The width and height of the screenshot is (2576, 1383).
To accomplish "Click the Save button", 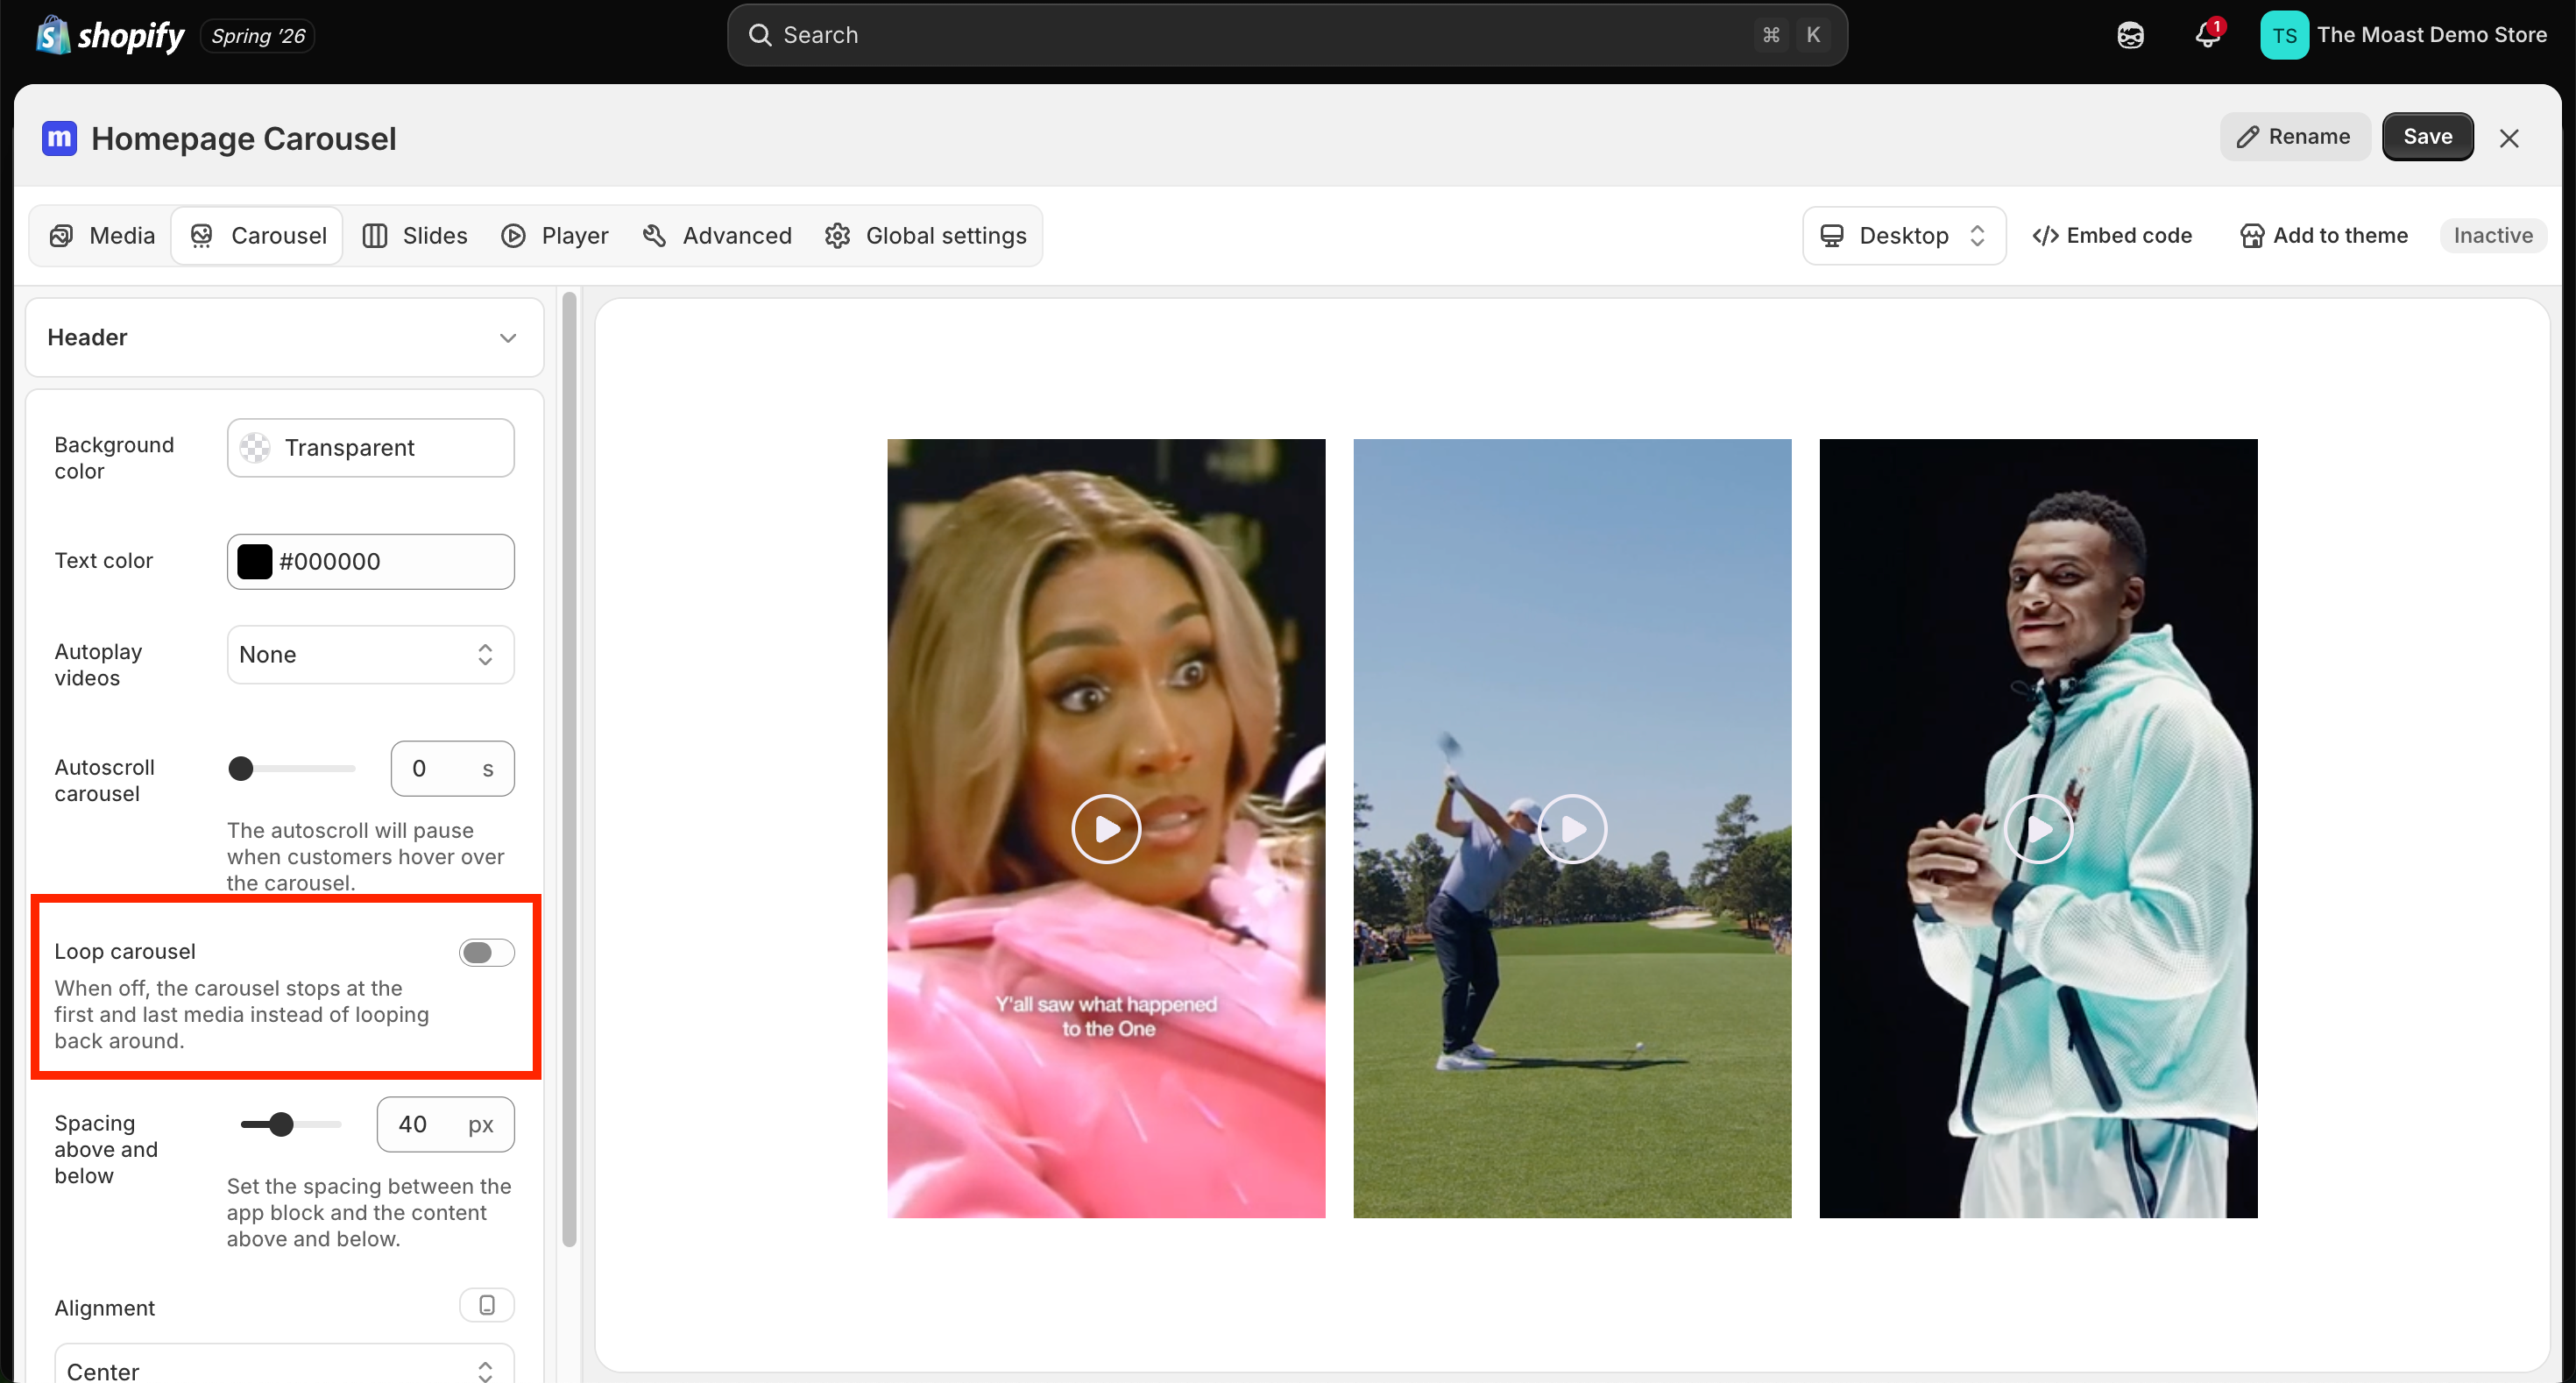I will [x=2427, y=137].
